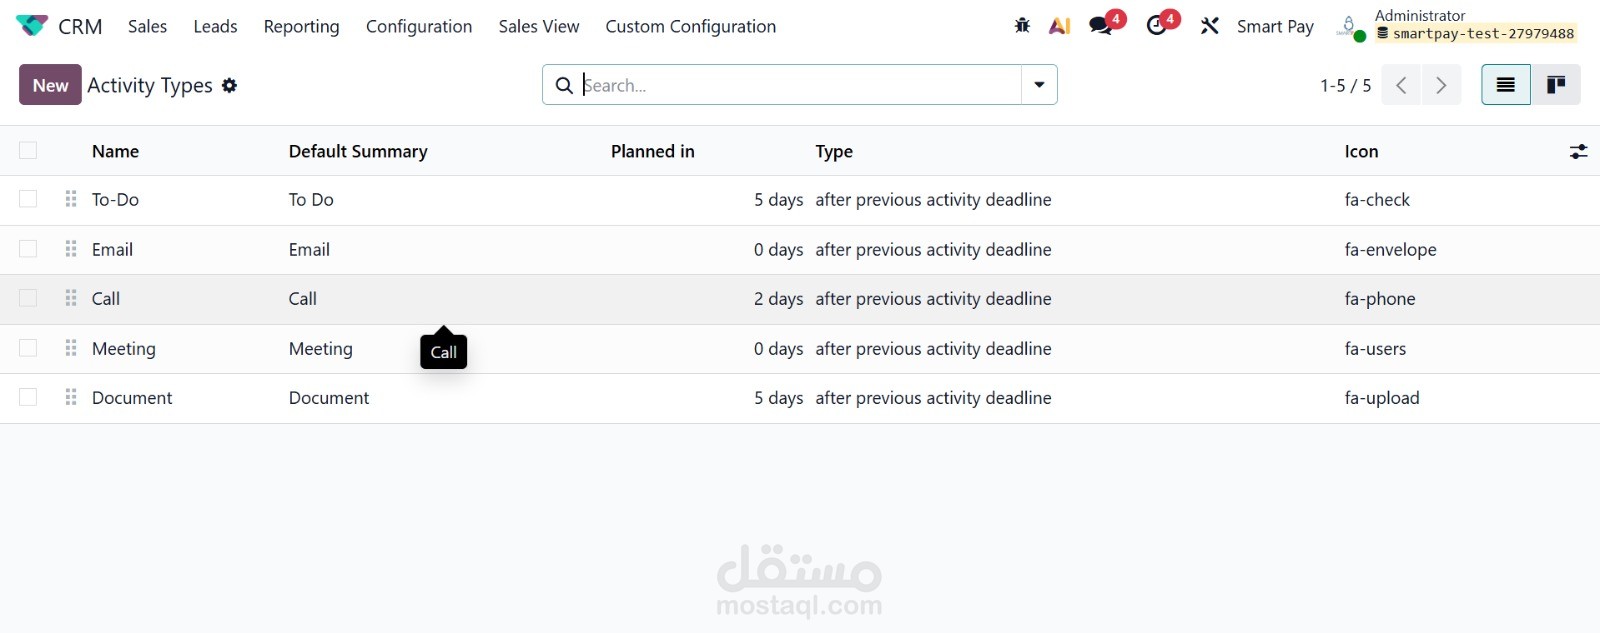Image resolution: width=1600 pixels, height=633 pixels.
Task: Open the Activity Types gear settings
Action: [230, 86]
